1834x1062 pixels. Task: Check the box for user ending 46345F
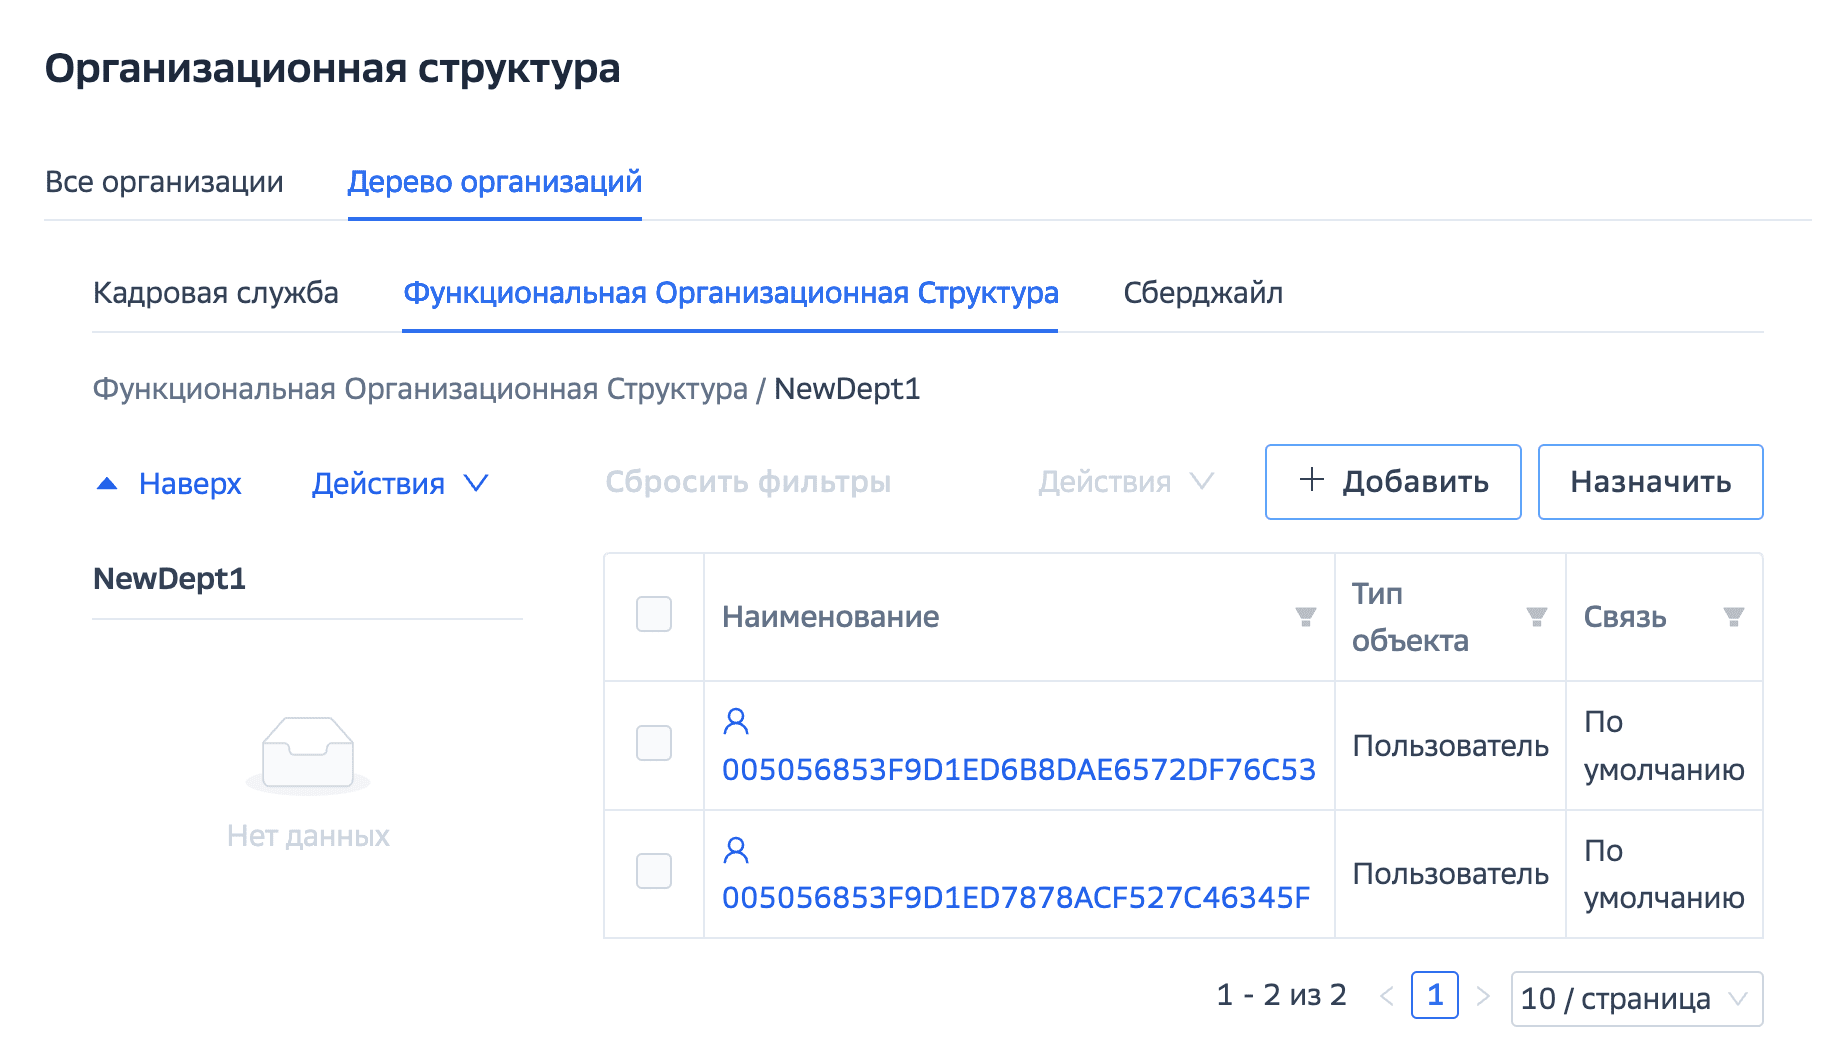click(654, 871)
